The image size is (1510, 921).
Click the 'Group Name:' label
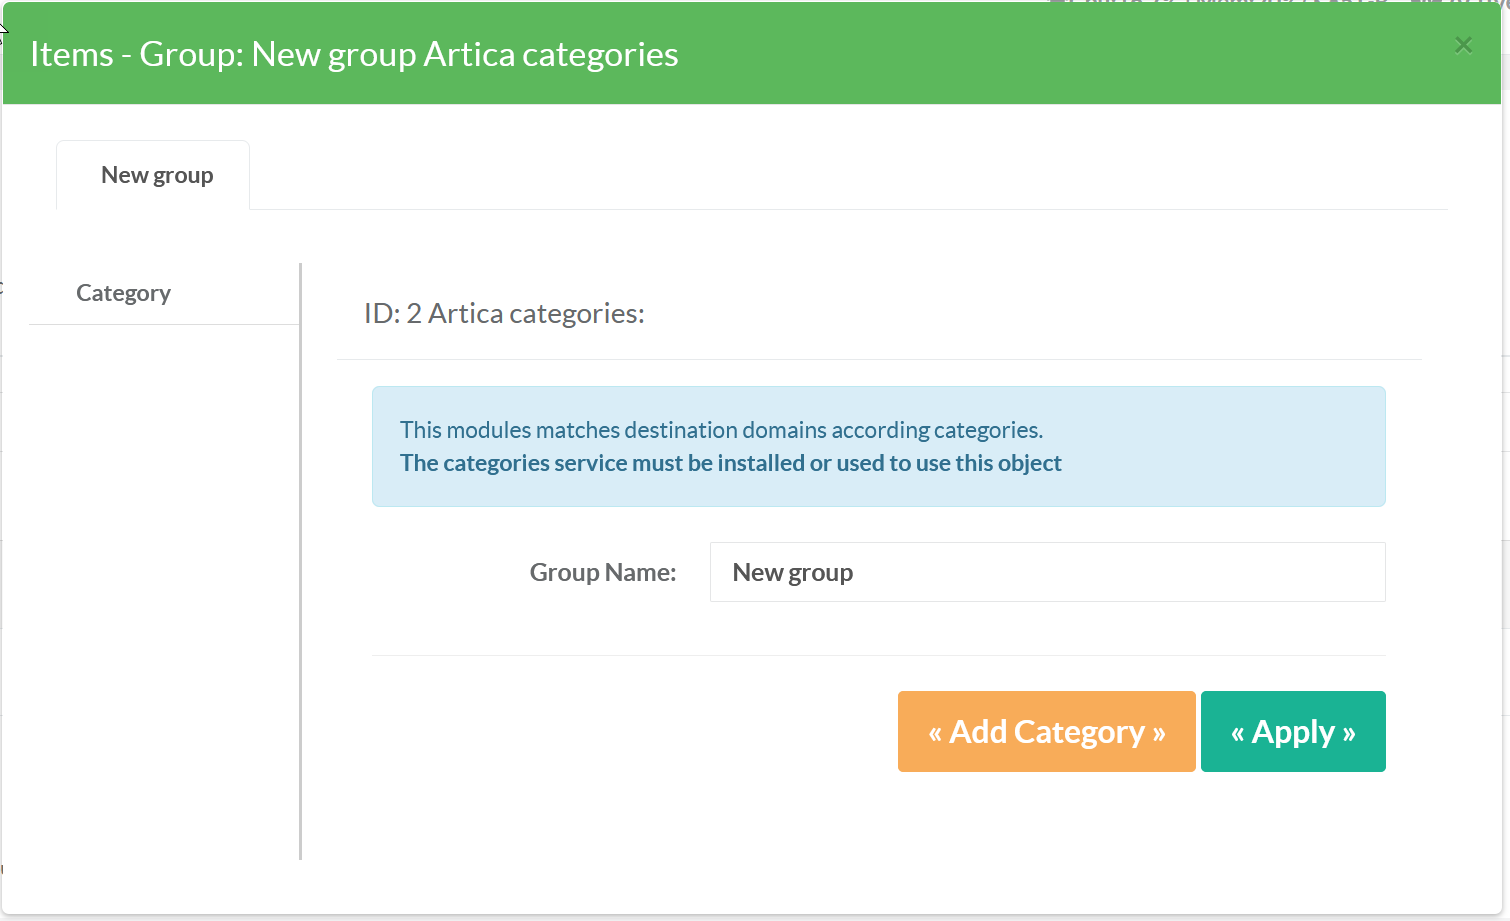(603, 573)
